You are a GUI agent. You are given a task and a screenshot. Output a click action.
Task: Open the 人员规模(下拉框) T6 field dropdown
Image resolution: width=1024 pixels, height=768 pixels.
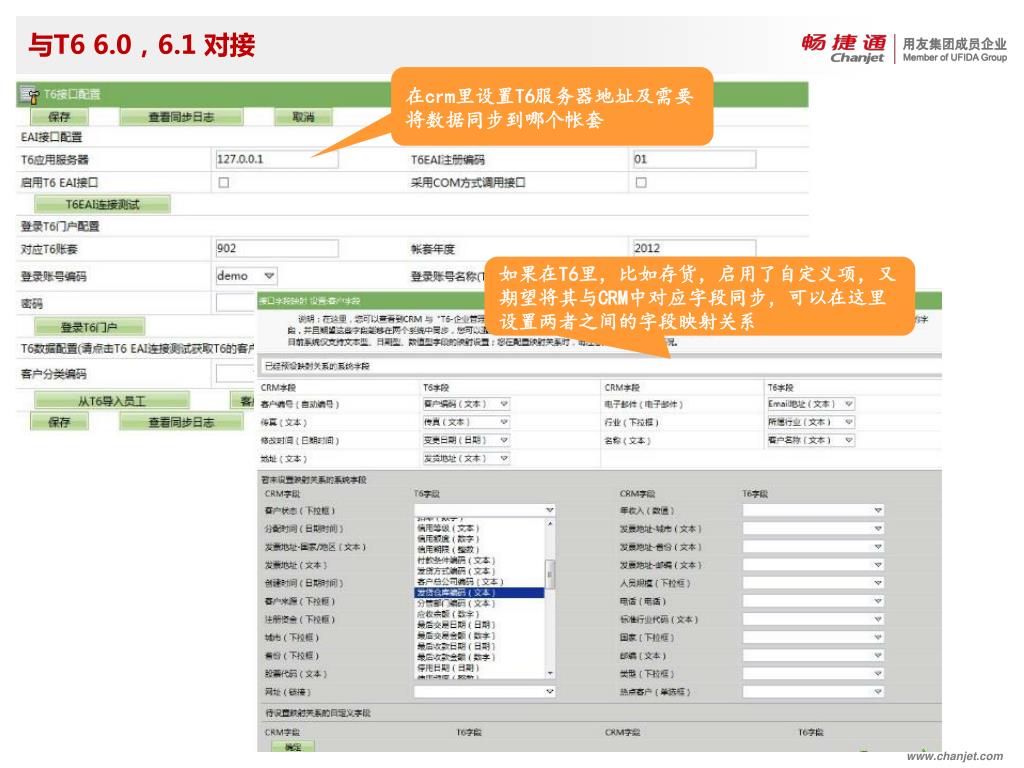coord(878,583)
